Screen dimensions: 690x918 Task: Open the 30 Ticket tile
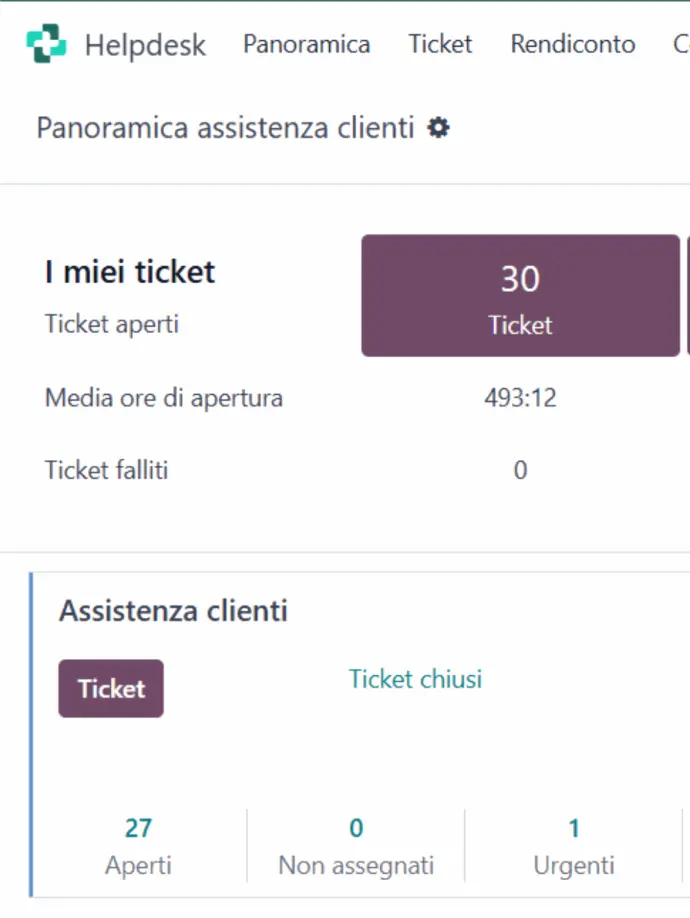[x=520, y=296]
